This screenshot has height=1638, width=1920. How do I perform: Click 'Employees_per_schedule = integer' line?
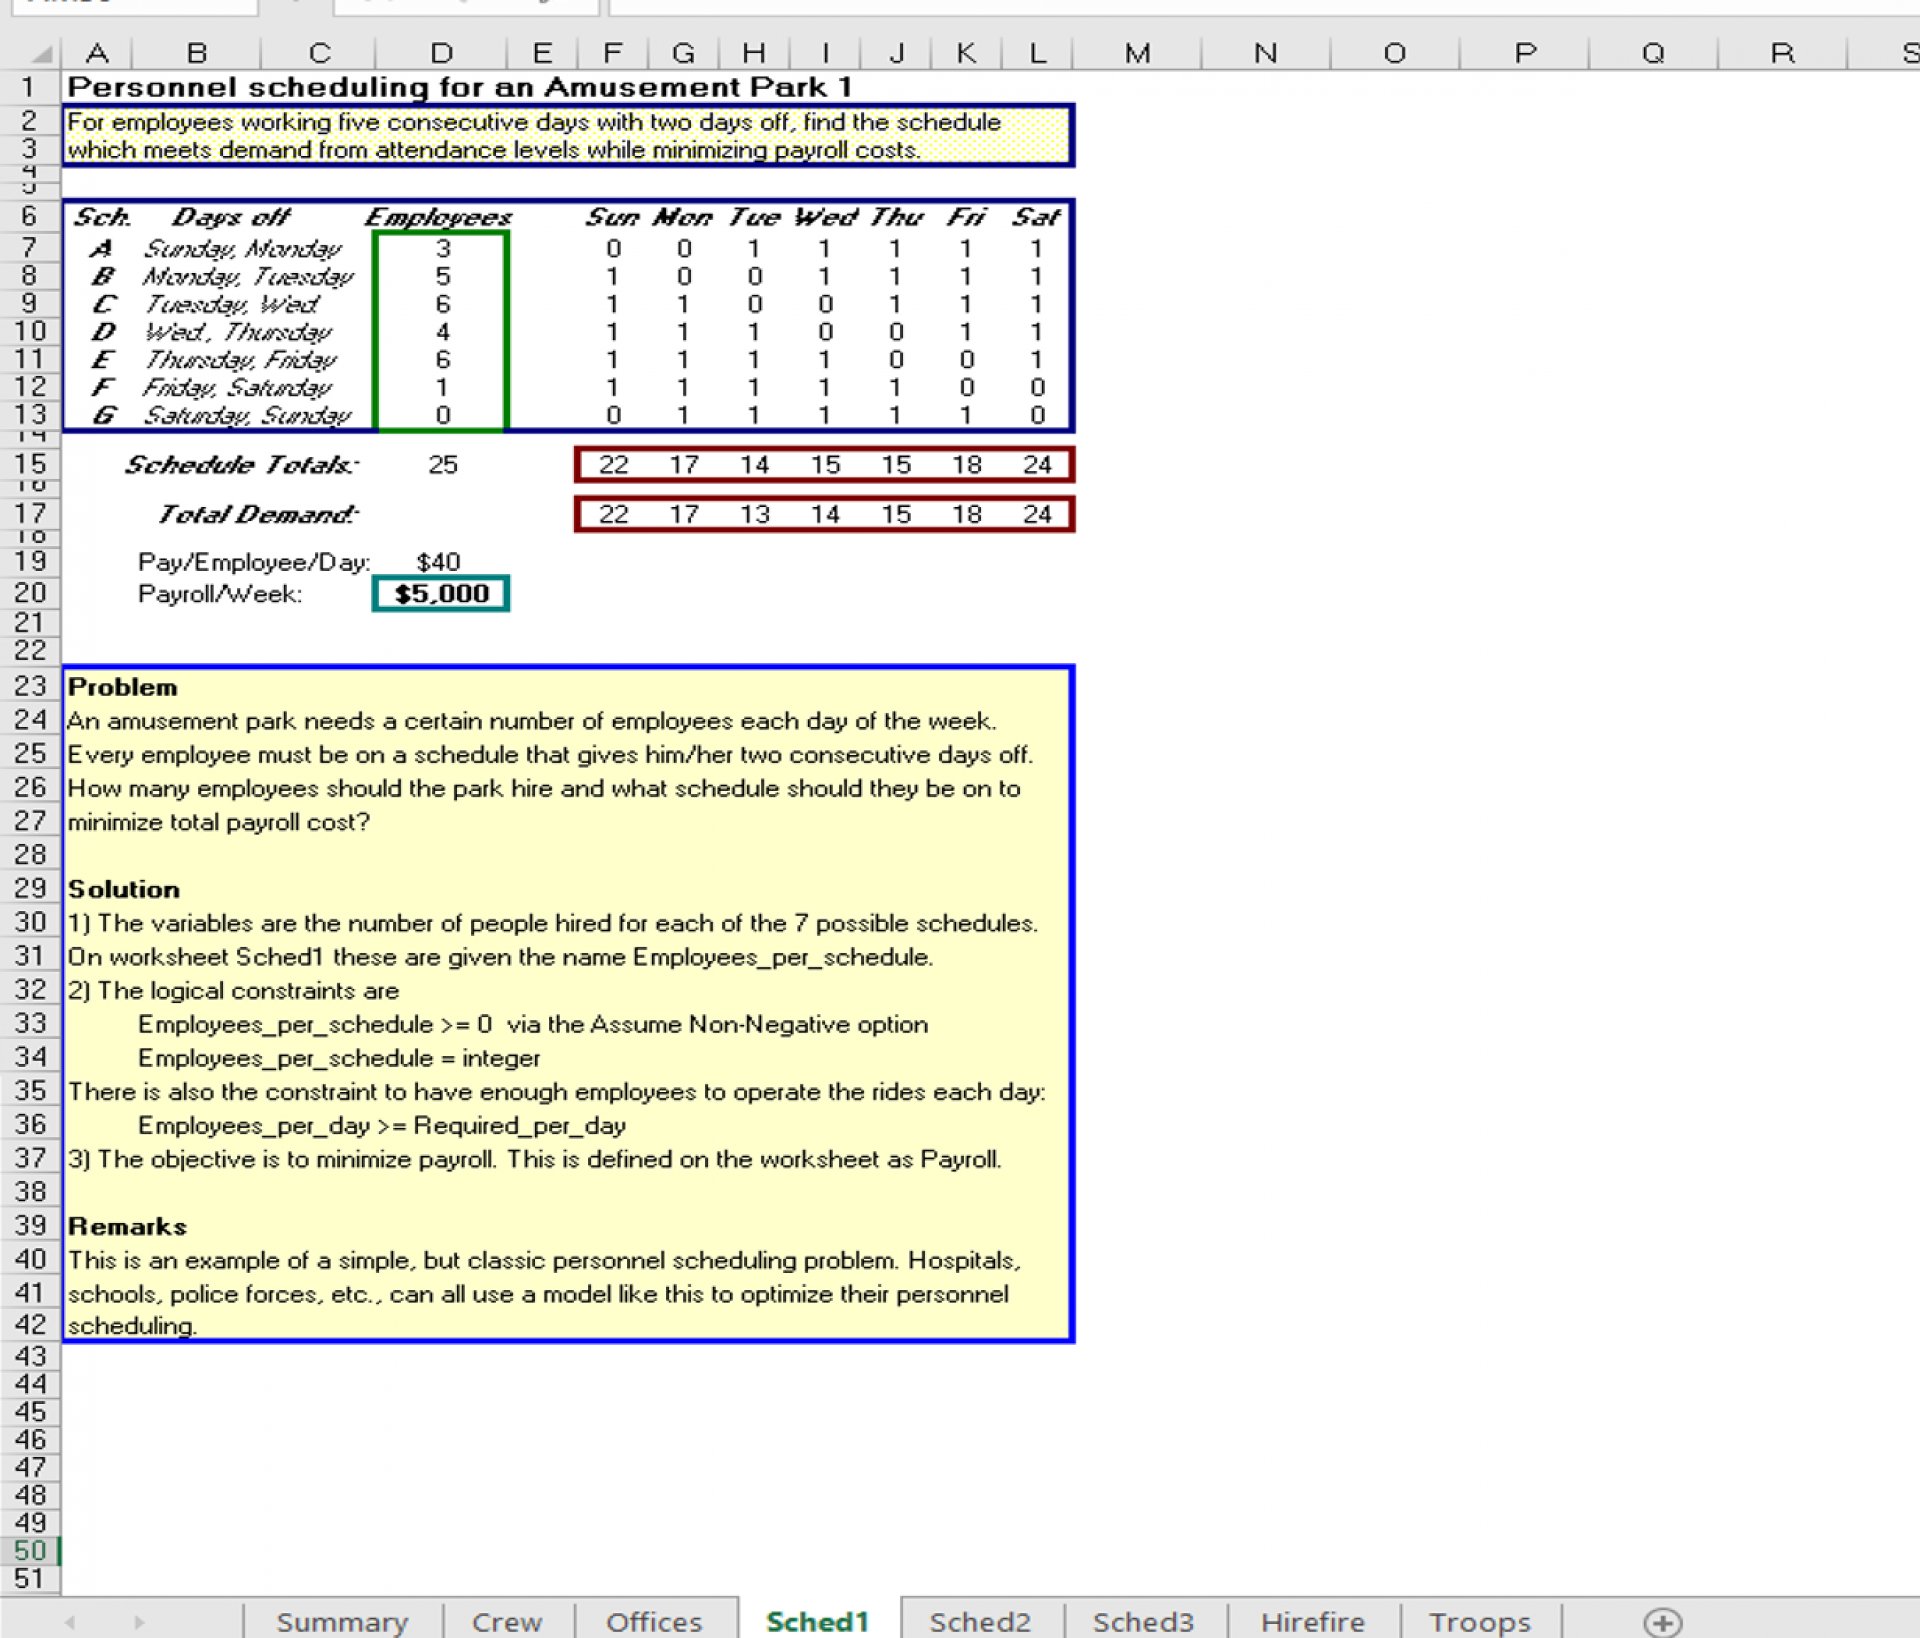(339, 1058)
